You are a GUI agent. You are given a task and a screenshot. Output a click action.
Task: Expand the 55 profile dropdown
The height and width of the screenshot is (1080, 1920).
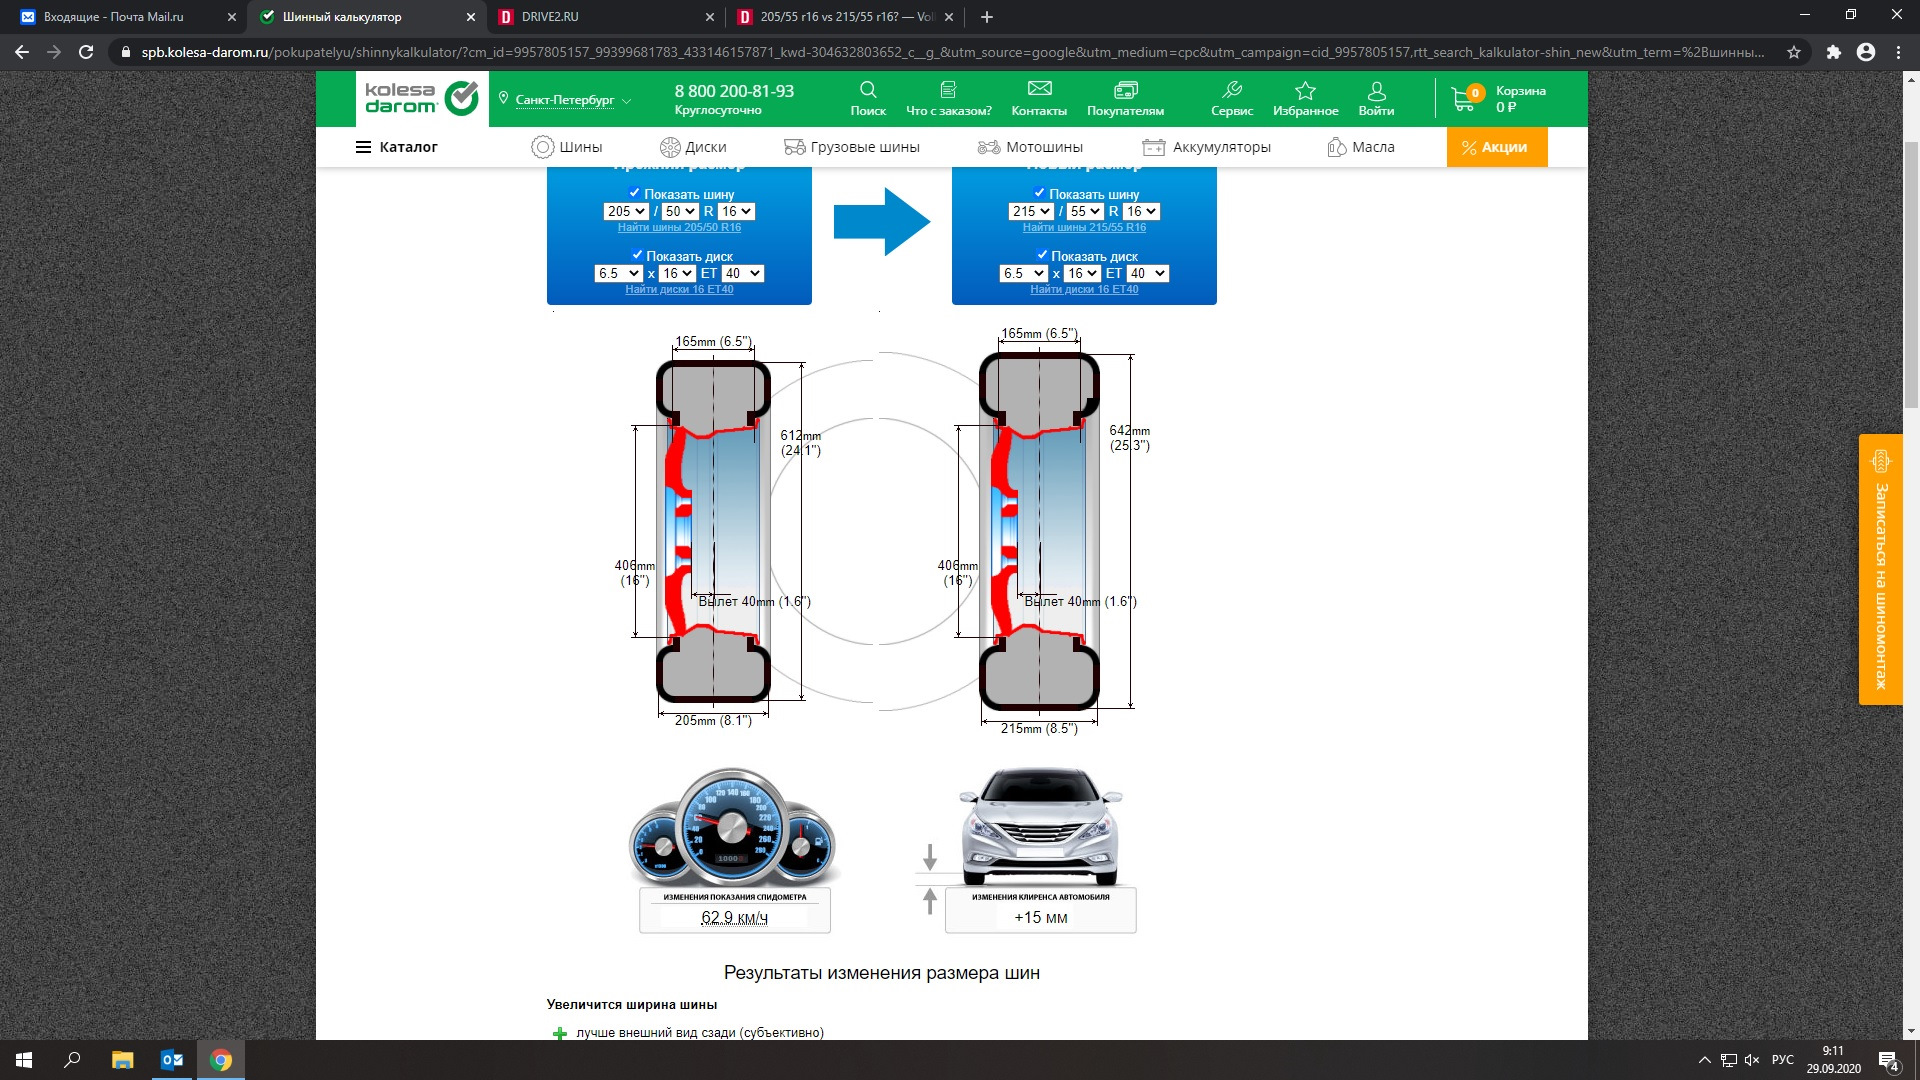click(1084, 211)
